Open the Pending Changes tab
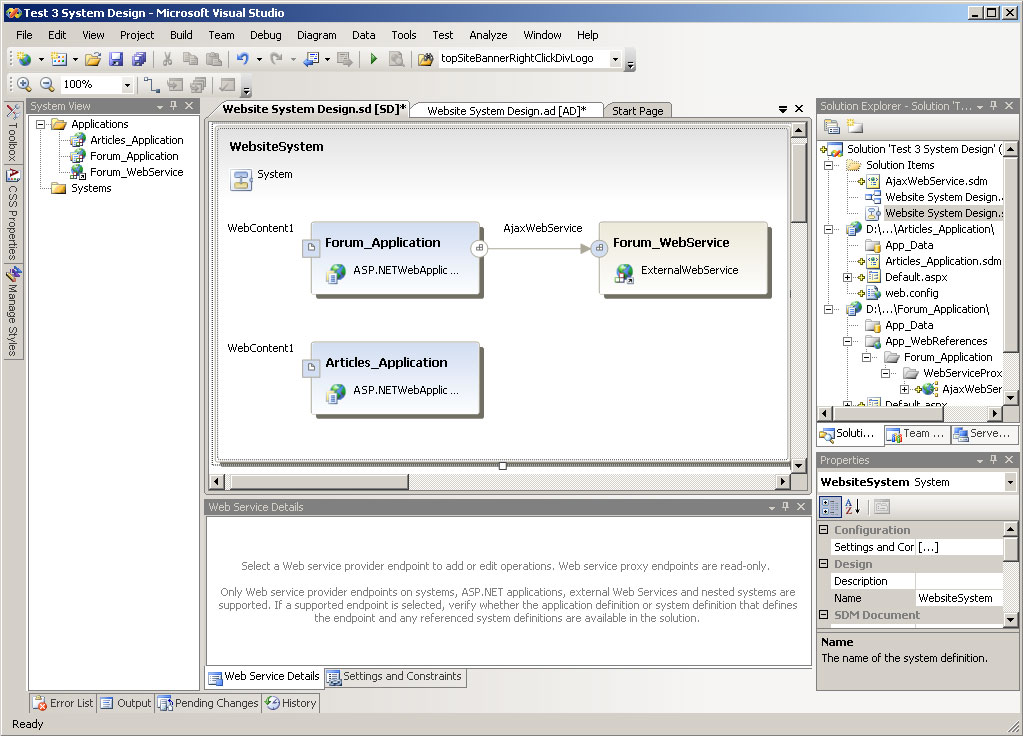The width and height of the screenshot is (1023, 736). pyautogui.click(x=208, y=703)
